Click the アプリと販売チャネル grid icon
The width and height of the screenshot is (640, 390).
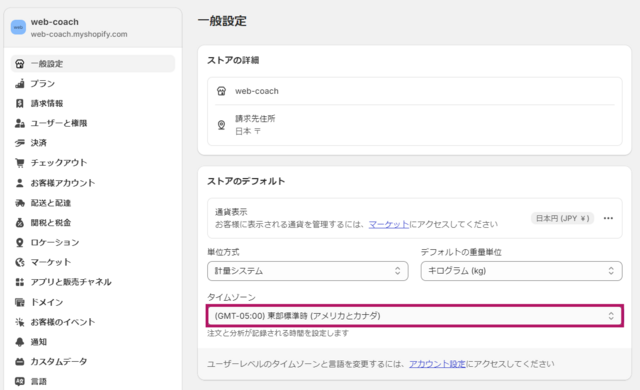(x=20, y=282)
